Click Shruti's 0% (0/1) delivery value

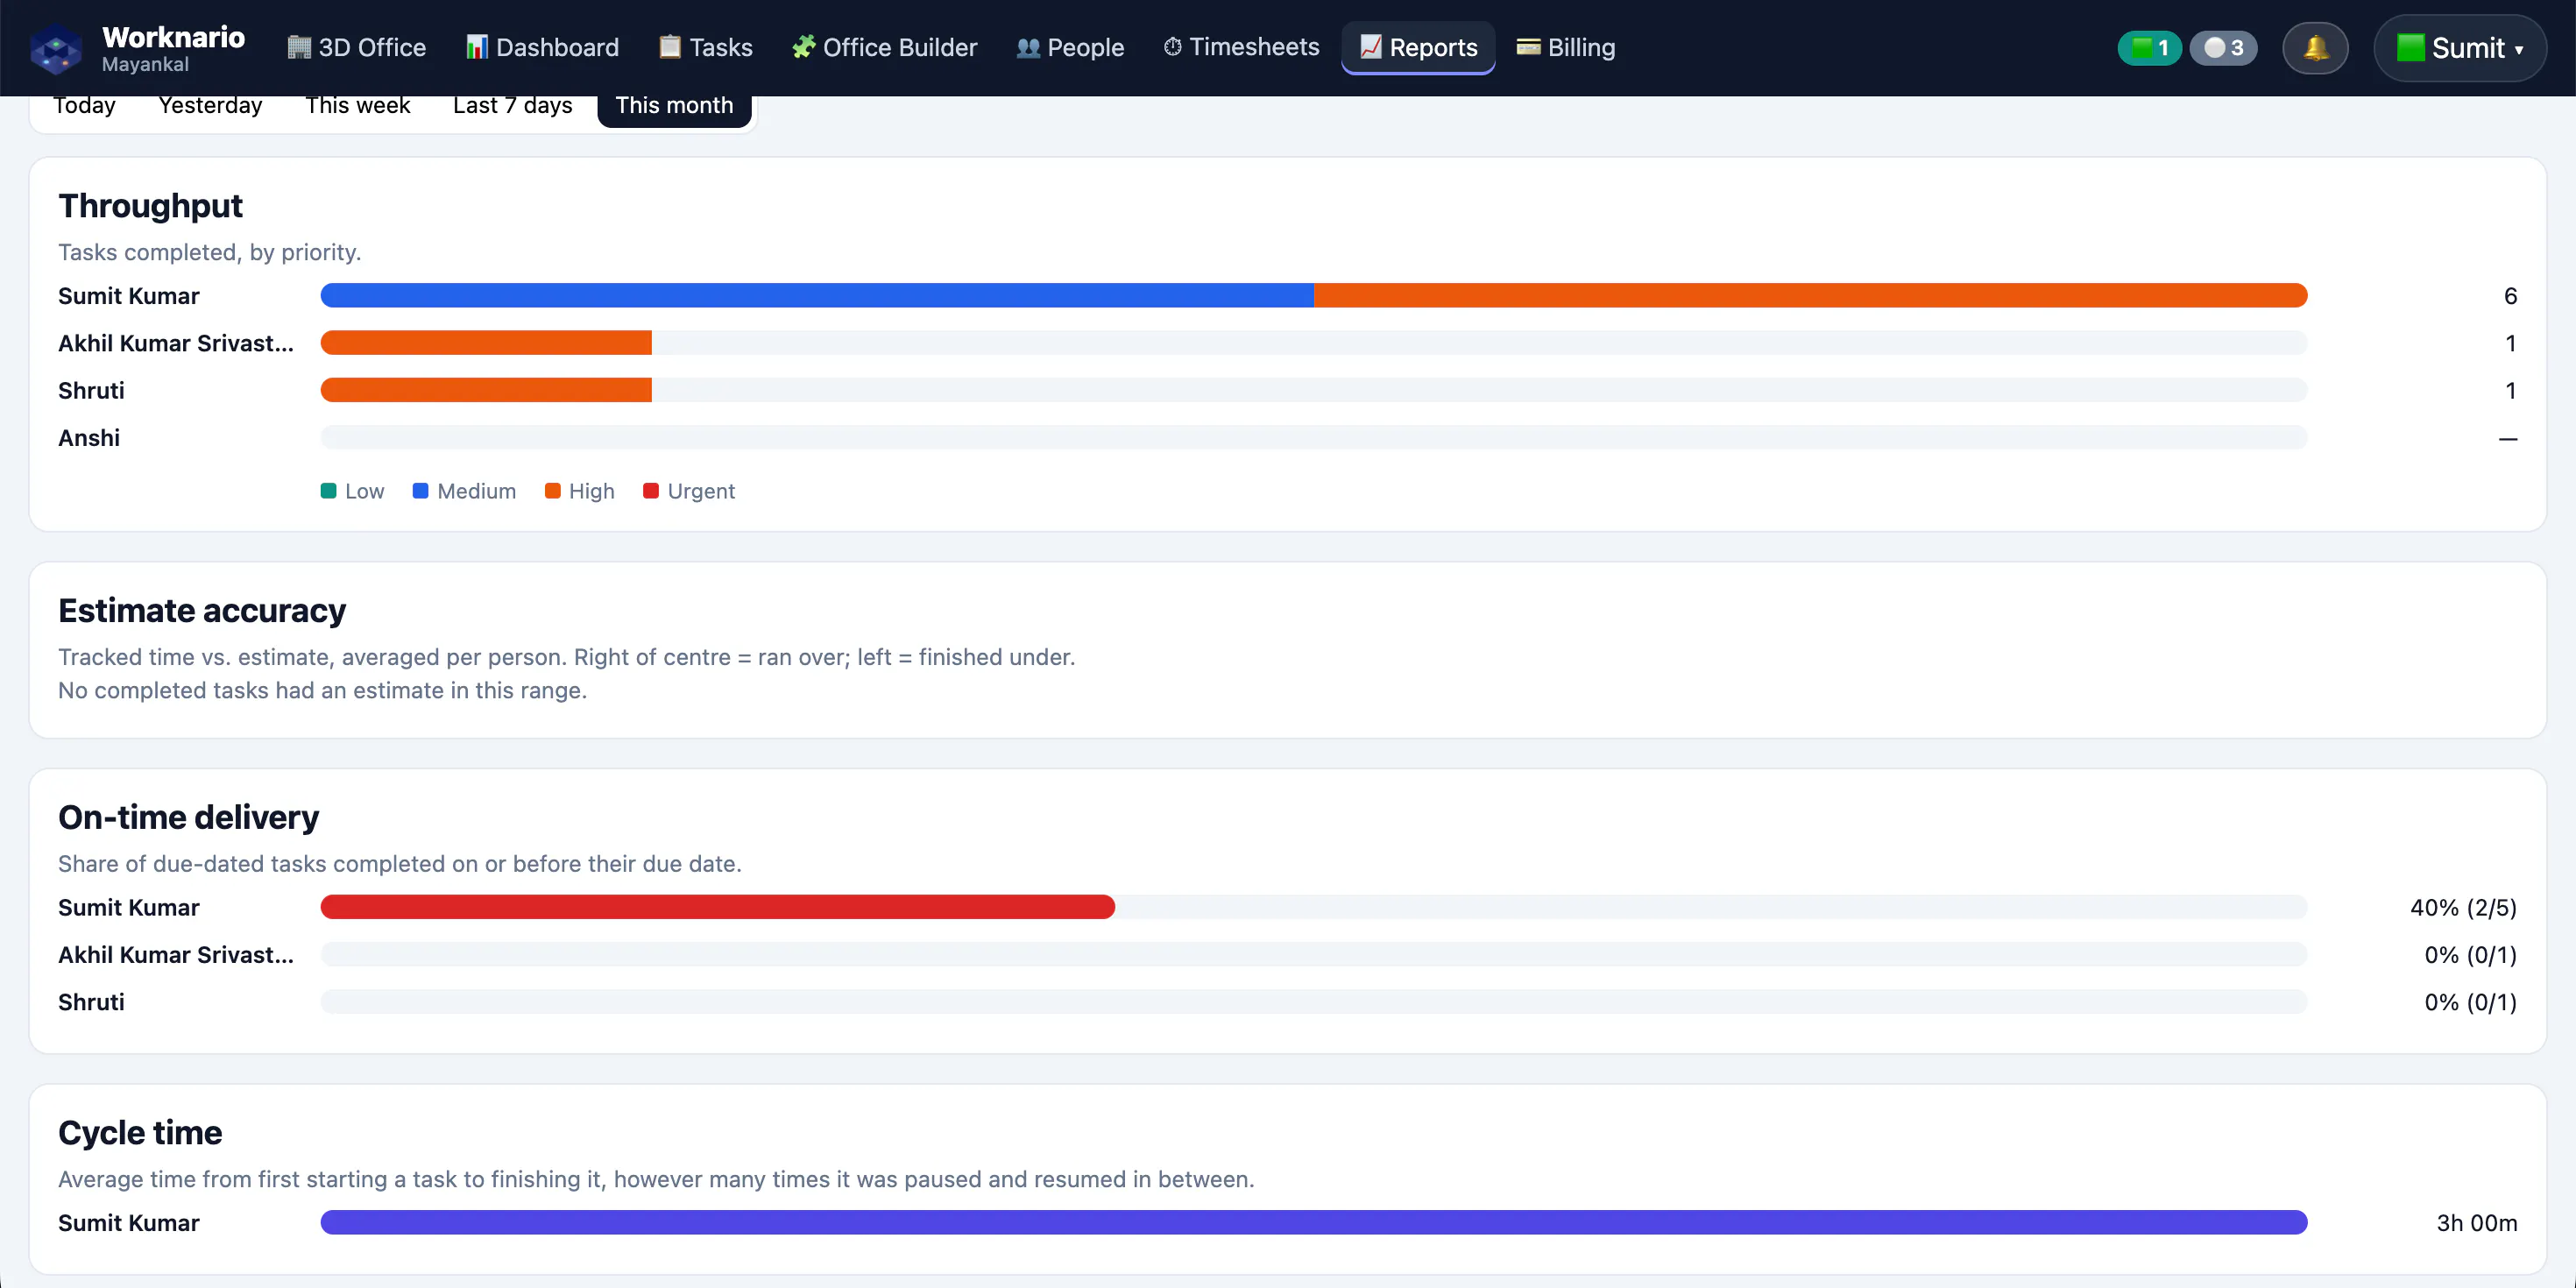(x=2470, y=1002)
